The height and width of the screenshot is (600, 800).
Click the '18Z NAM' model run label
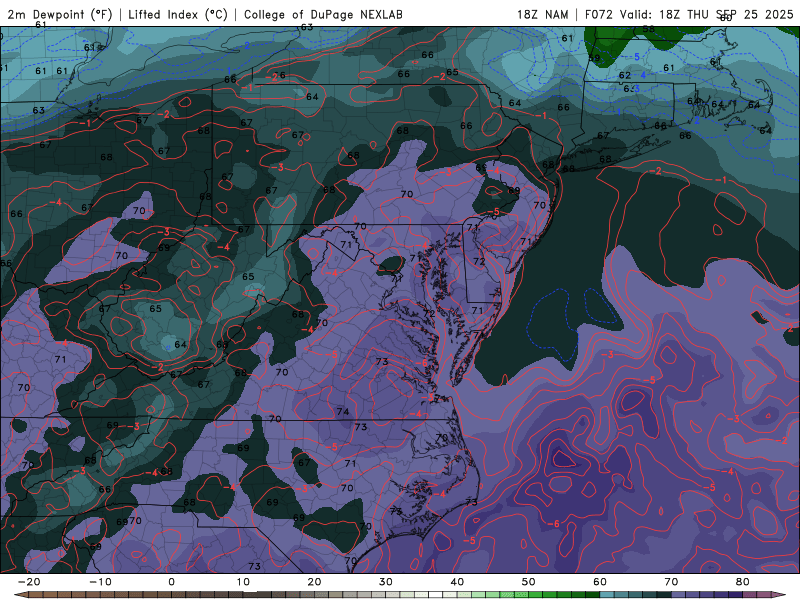(x=542, y=14)
